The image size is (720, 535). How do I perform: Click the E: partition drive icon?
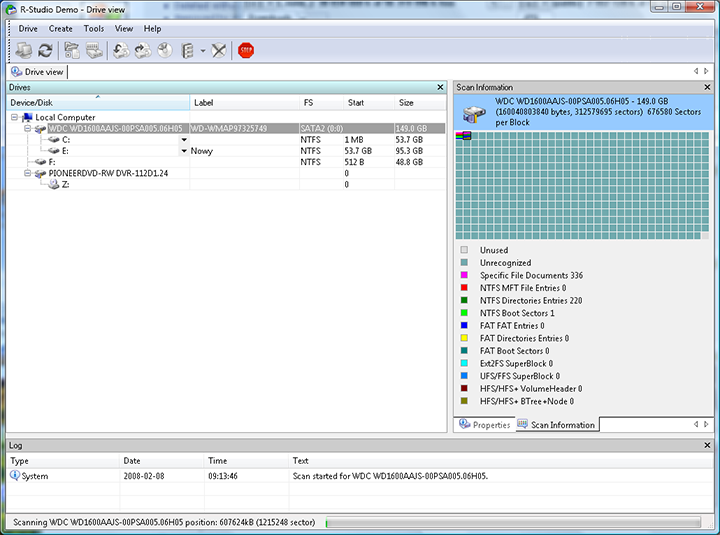click(x=54, y=151)
